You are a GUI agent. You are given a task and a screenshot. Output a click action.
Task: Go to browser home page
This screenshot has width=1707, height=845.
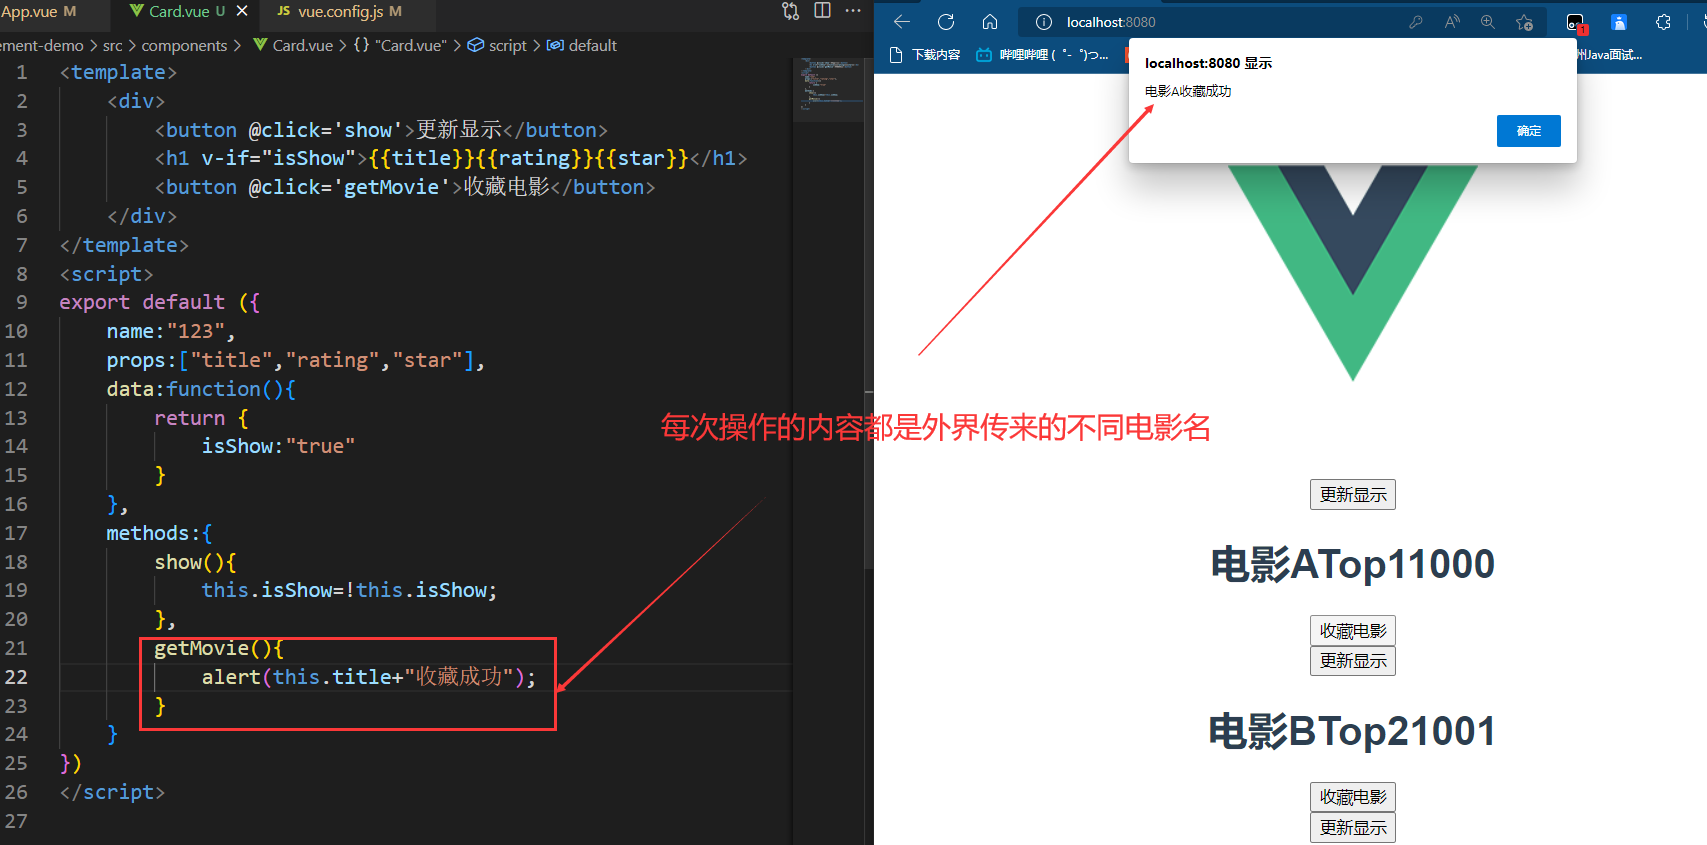click(990, 22)
